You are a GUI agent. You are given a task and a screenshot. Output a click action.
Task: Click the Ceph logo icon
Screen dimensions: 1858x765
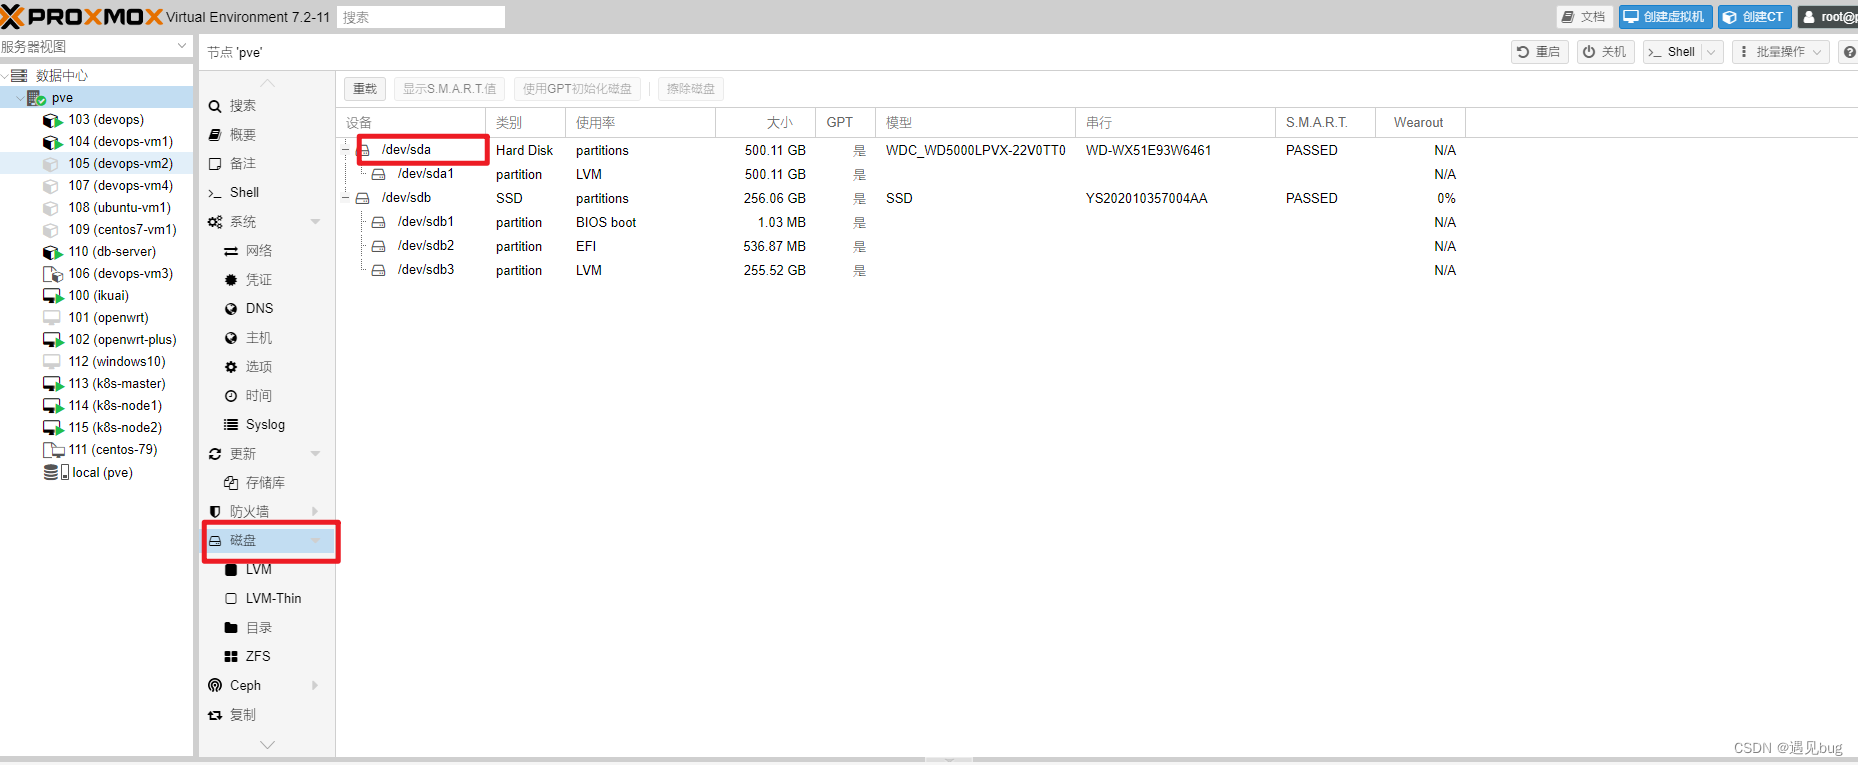[x=215, y=686]
